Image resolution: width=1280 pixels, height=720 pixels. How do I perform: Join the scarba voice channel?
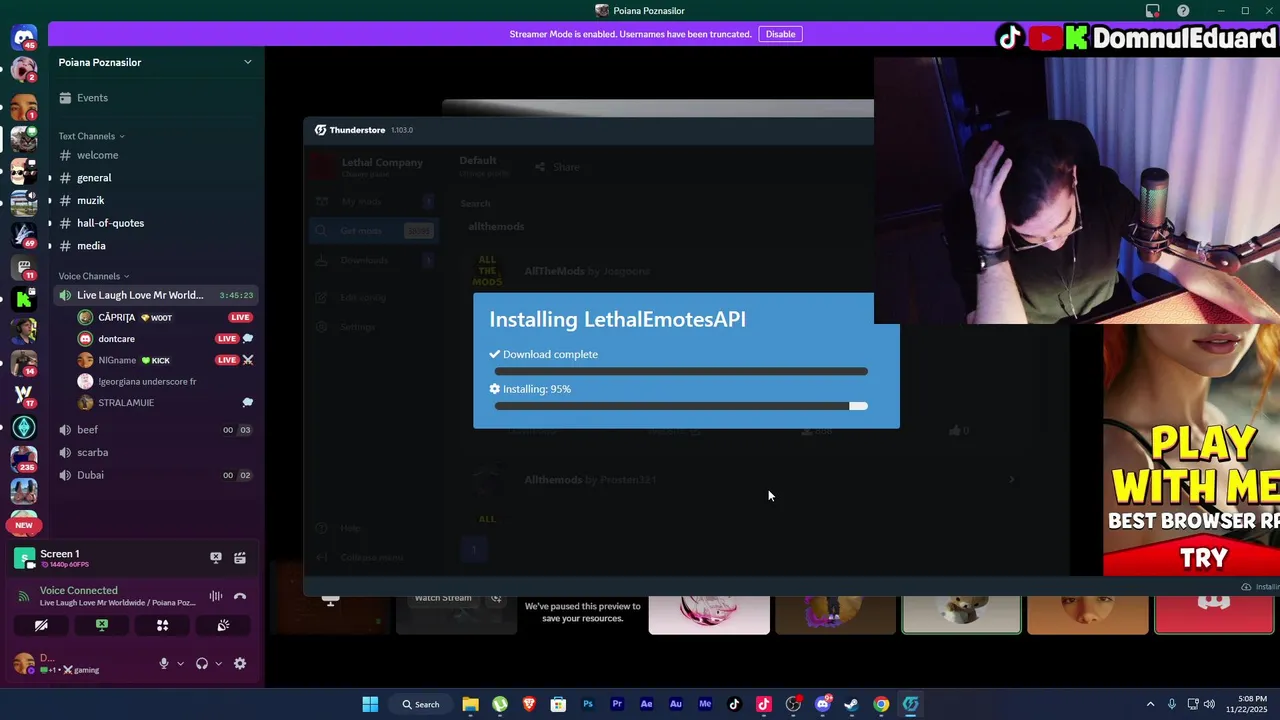154,452
